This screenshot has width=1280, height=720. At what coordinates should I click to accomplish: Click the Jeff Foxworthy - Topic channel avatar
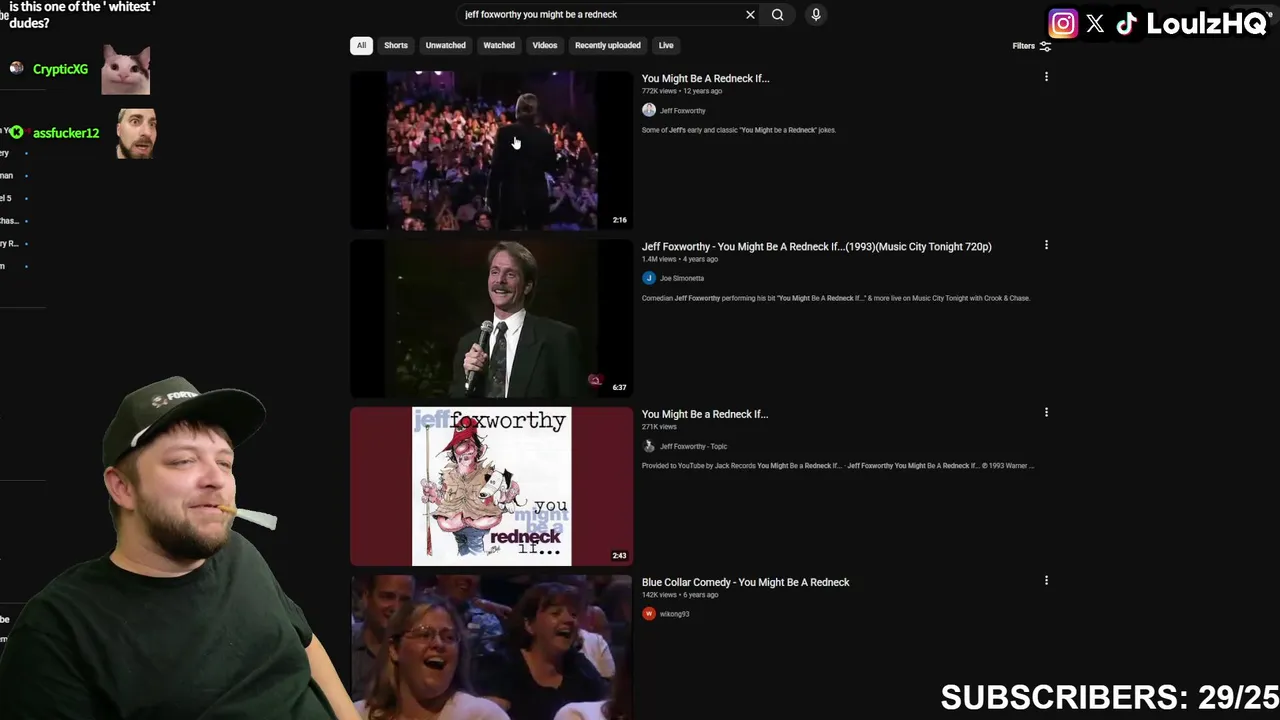click(x=649, y=446)
